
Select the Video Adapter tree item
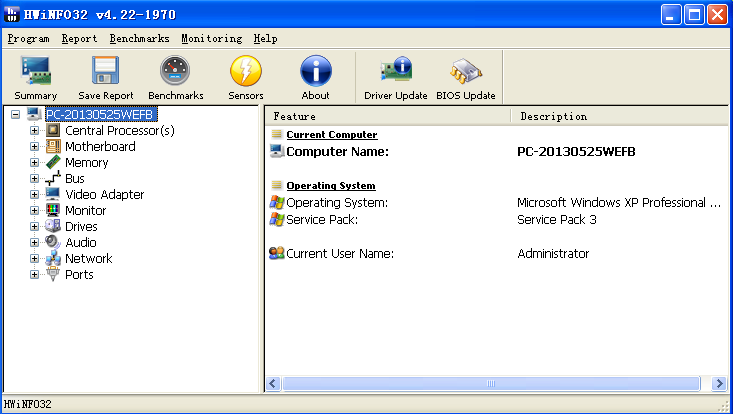104,195
